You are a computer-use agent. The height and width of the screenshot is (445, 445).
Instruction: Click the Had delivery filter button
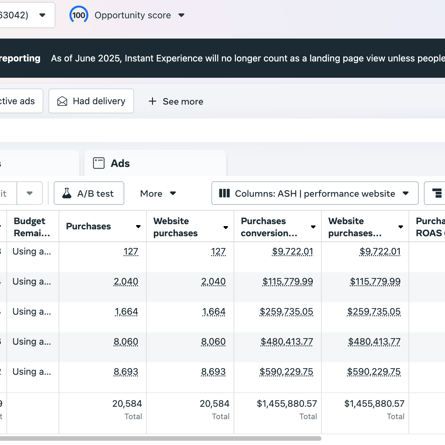(x=91, y=101)
